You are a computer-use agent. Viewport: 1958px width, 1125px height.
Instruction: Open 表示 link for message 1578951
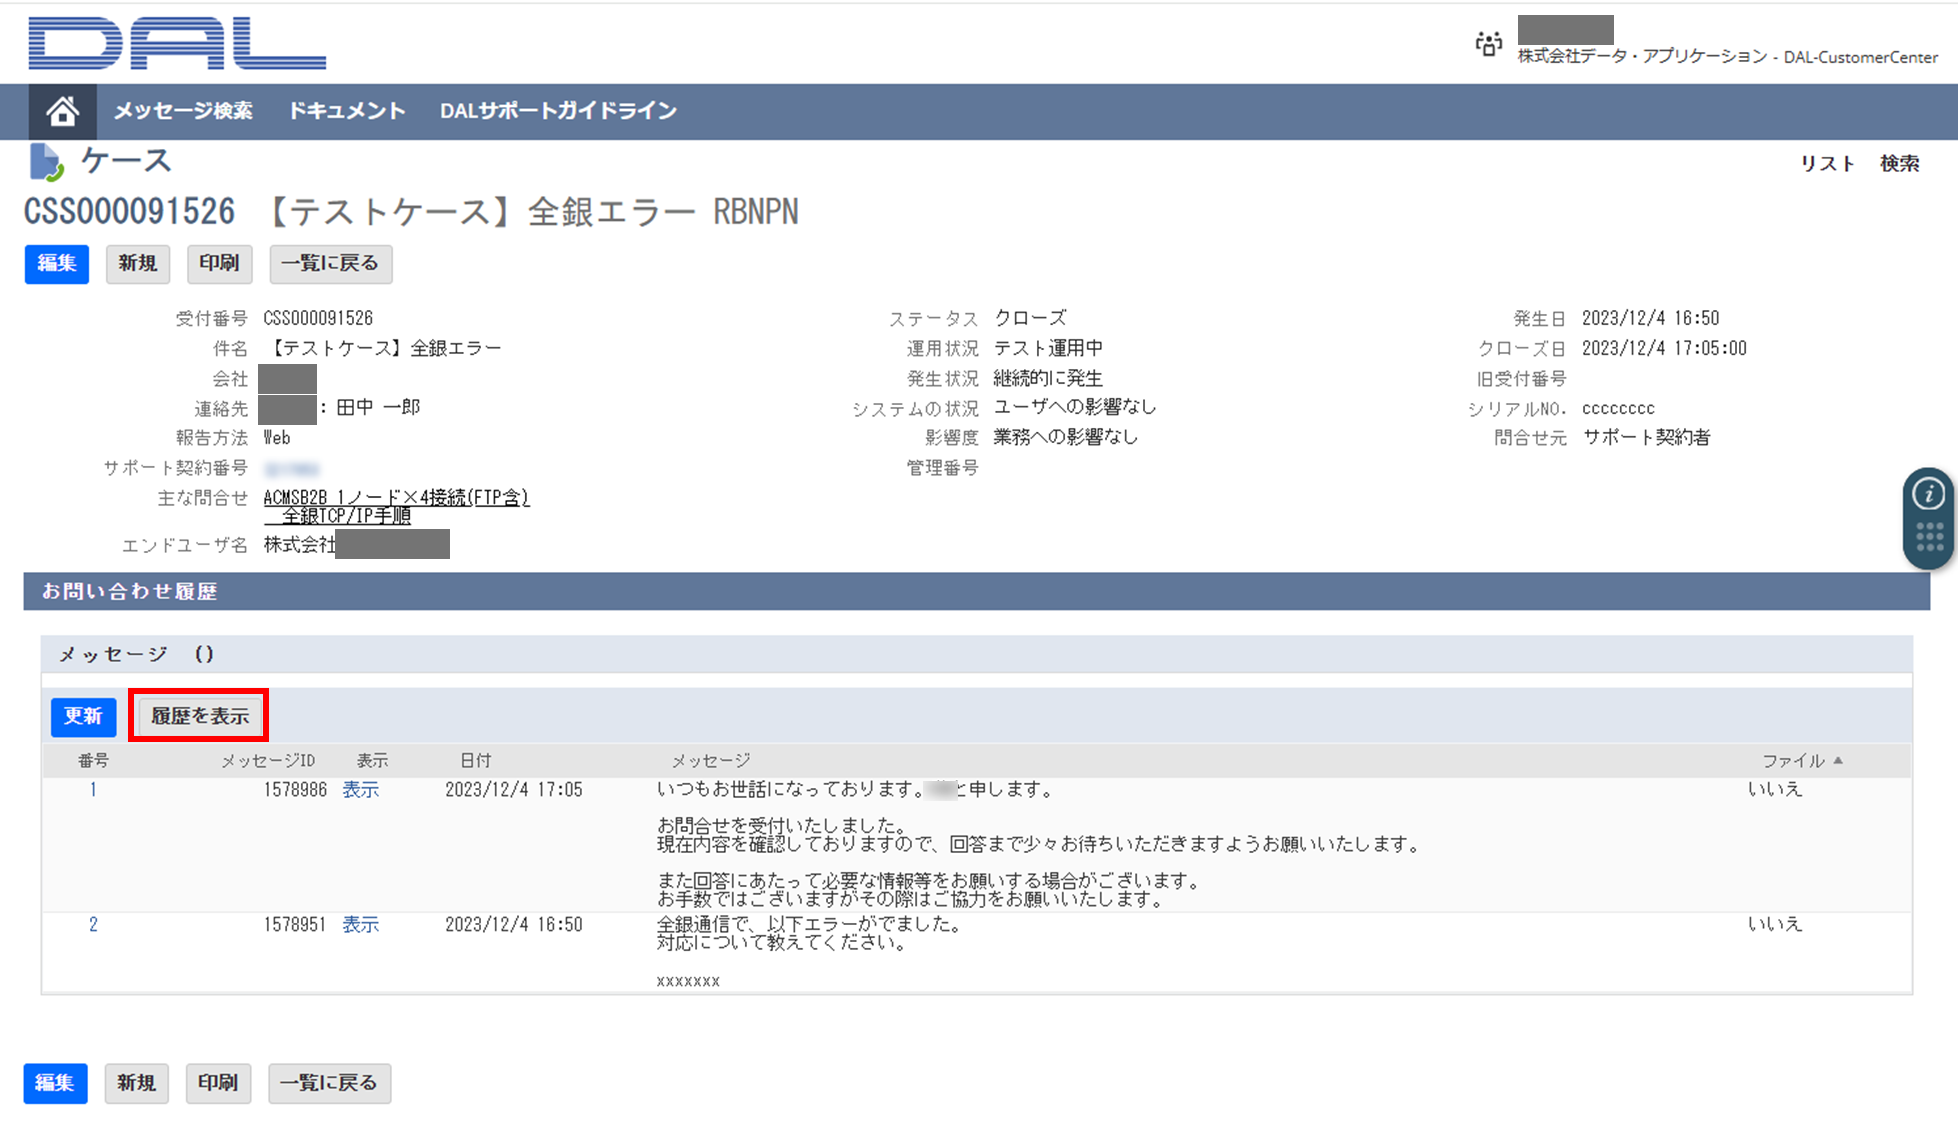pyautogui.click(x=361, y=925)
